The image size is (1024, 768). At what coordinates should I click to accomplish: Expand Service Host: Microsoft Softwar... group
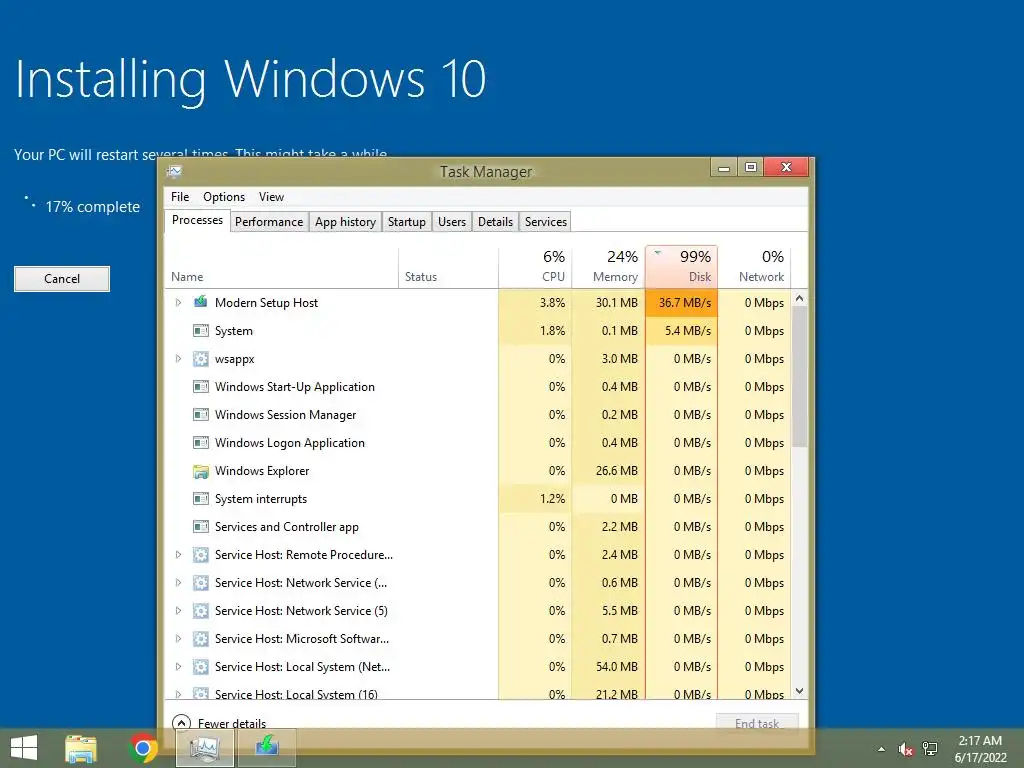[x=178, y=639]
